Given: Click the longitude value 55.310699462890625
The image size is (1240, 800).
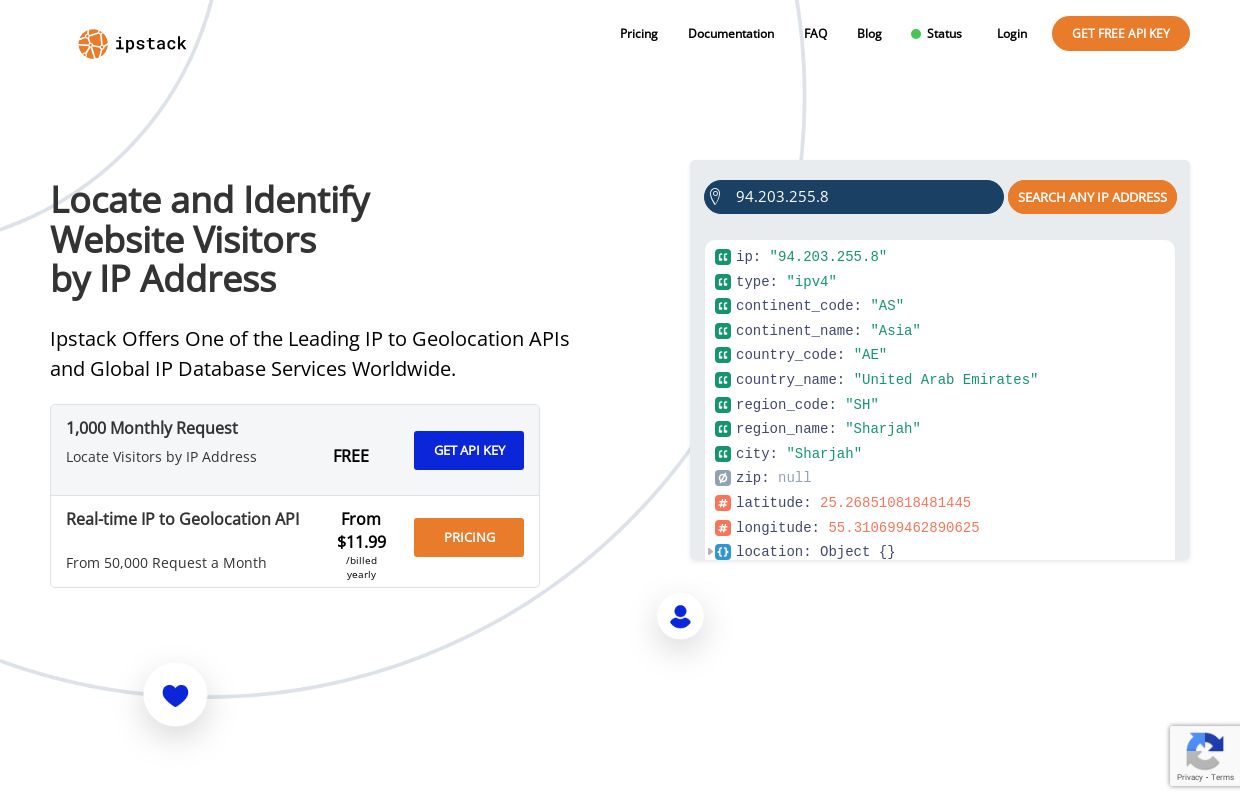Looking at the screenshot, I should pos(904,528).
